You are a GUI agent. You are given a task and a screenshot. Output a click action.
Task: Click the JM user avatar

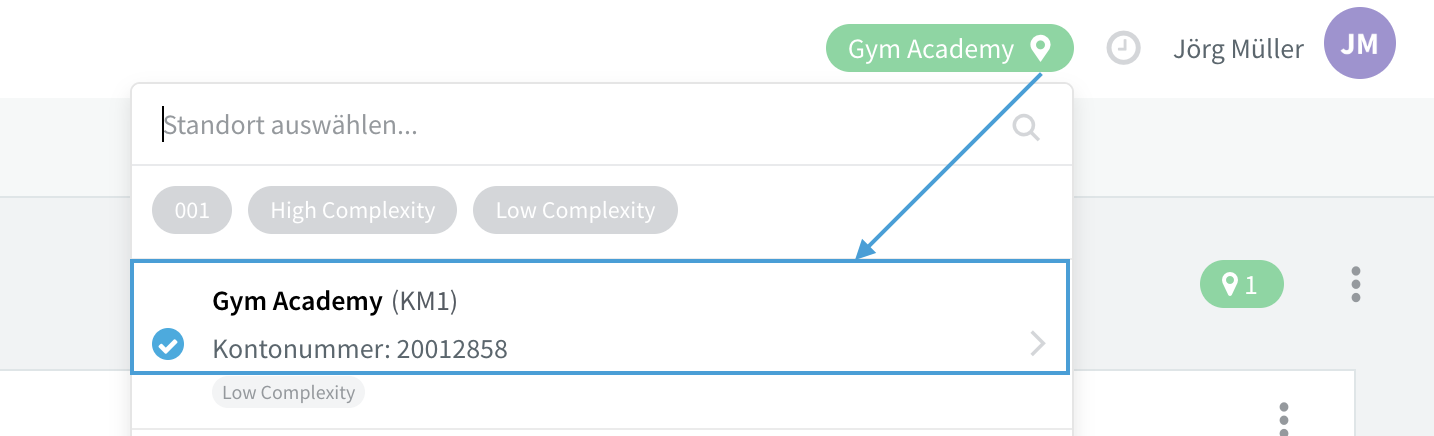pos(1359,44)
